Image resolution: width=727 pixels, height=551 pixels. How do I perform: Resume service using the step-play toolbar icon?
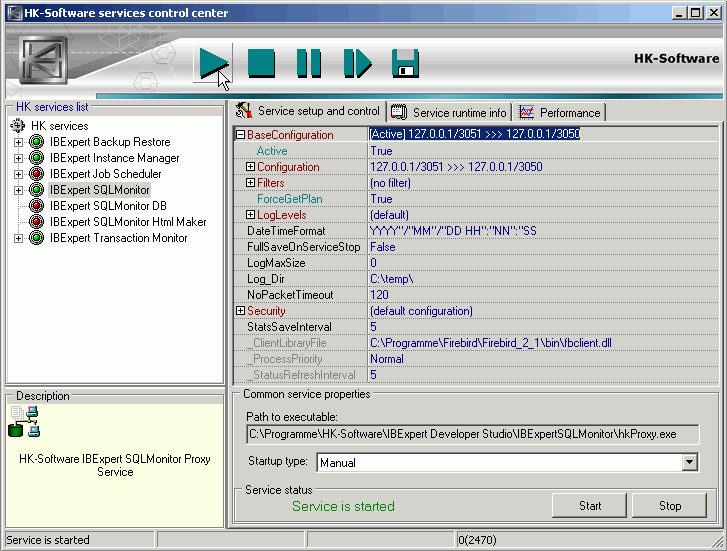coord(357,63)
